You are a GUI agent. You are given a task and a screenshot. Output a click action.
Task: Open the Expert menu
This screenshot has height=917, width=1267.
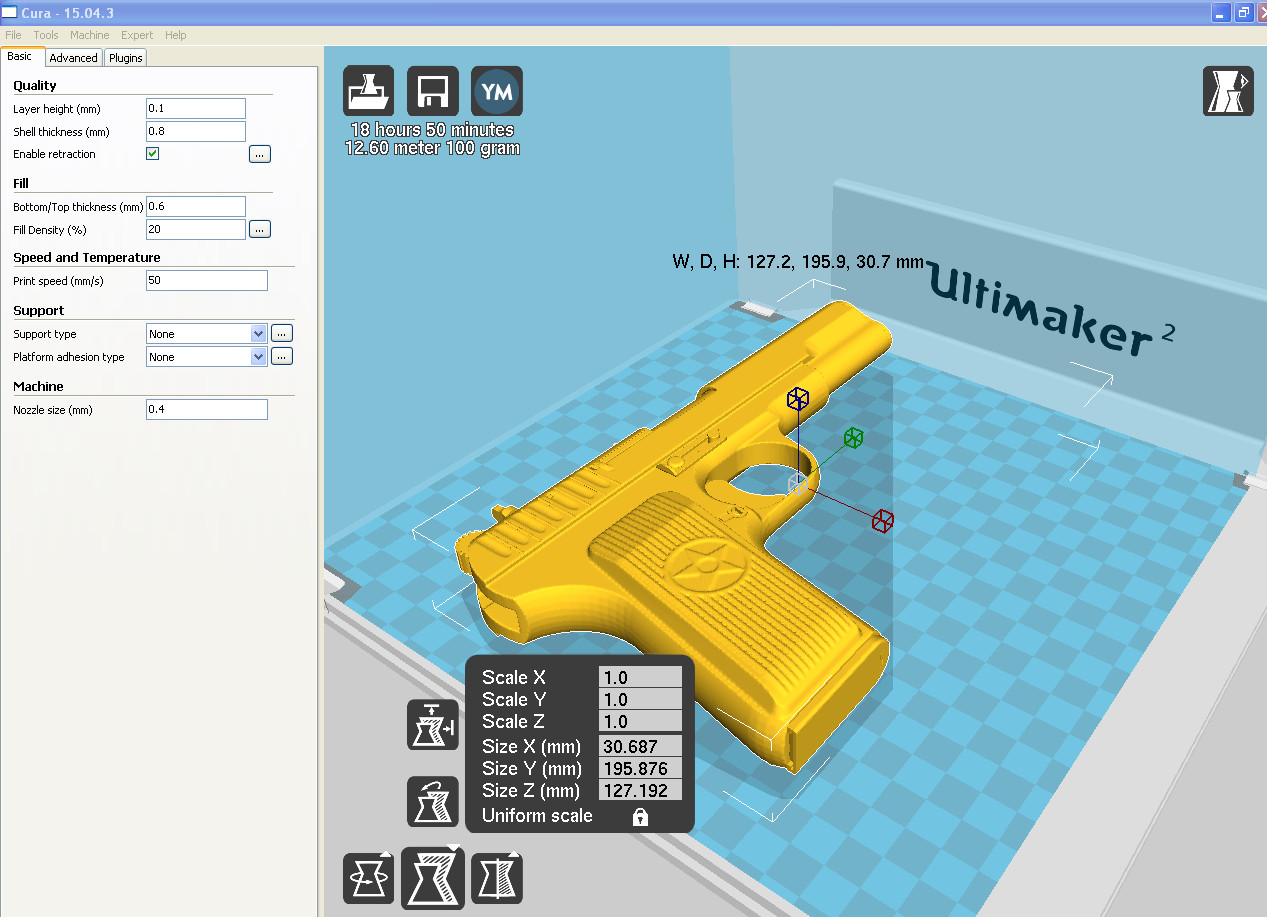[x=136, y=34]
